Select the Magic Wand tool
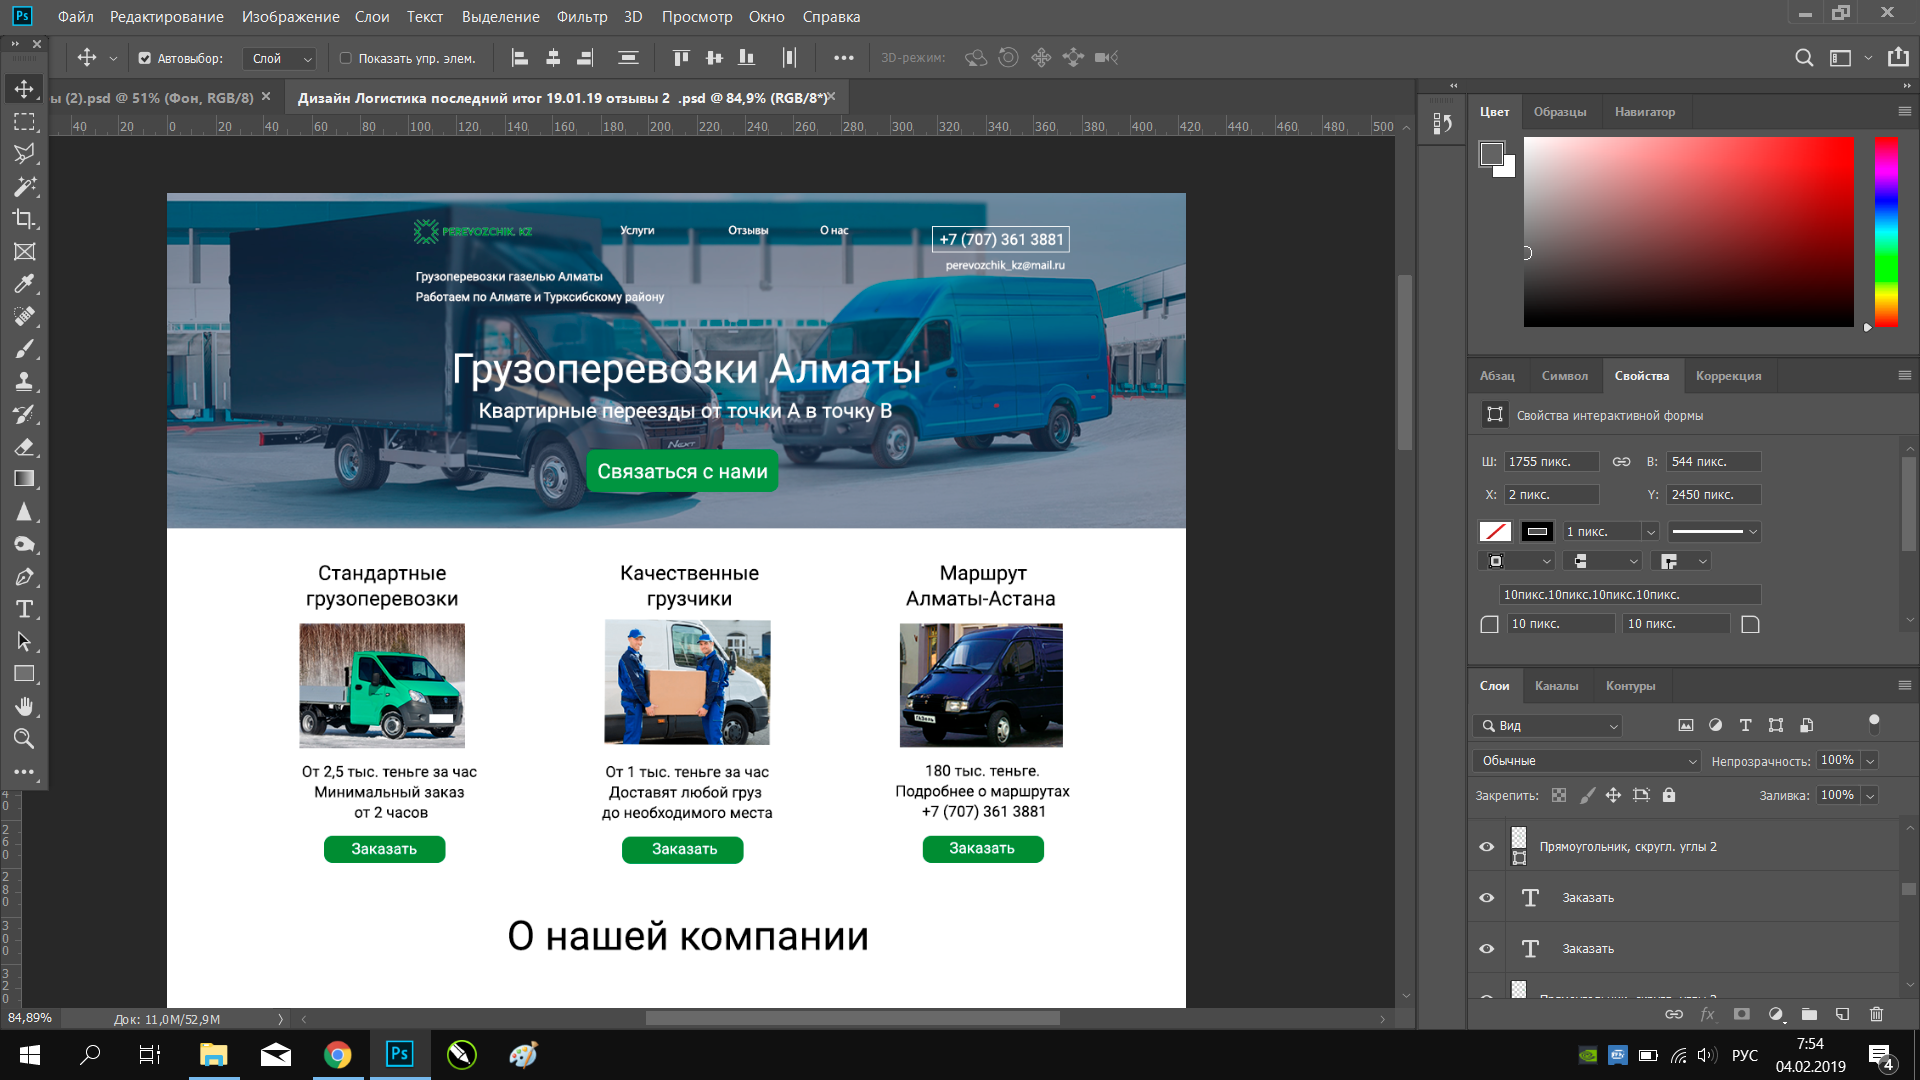 click(25, 187)
